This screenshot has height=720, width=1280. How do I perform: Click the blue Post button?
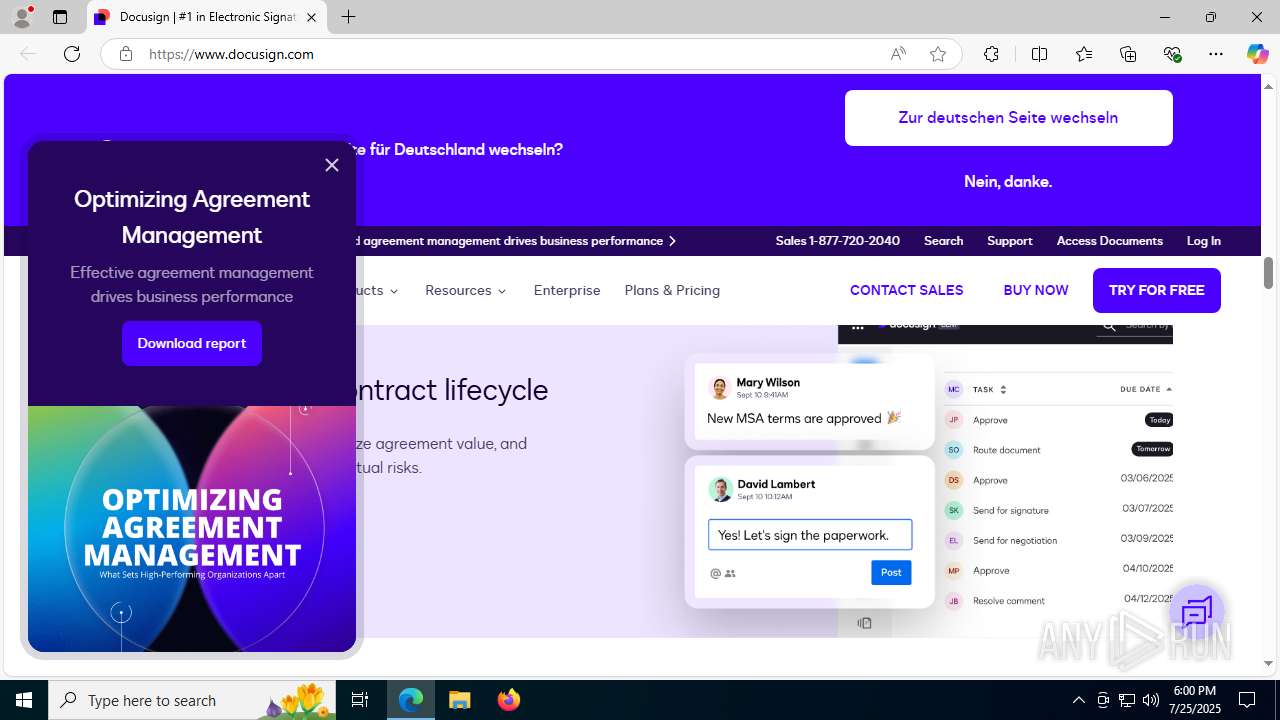891,572
